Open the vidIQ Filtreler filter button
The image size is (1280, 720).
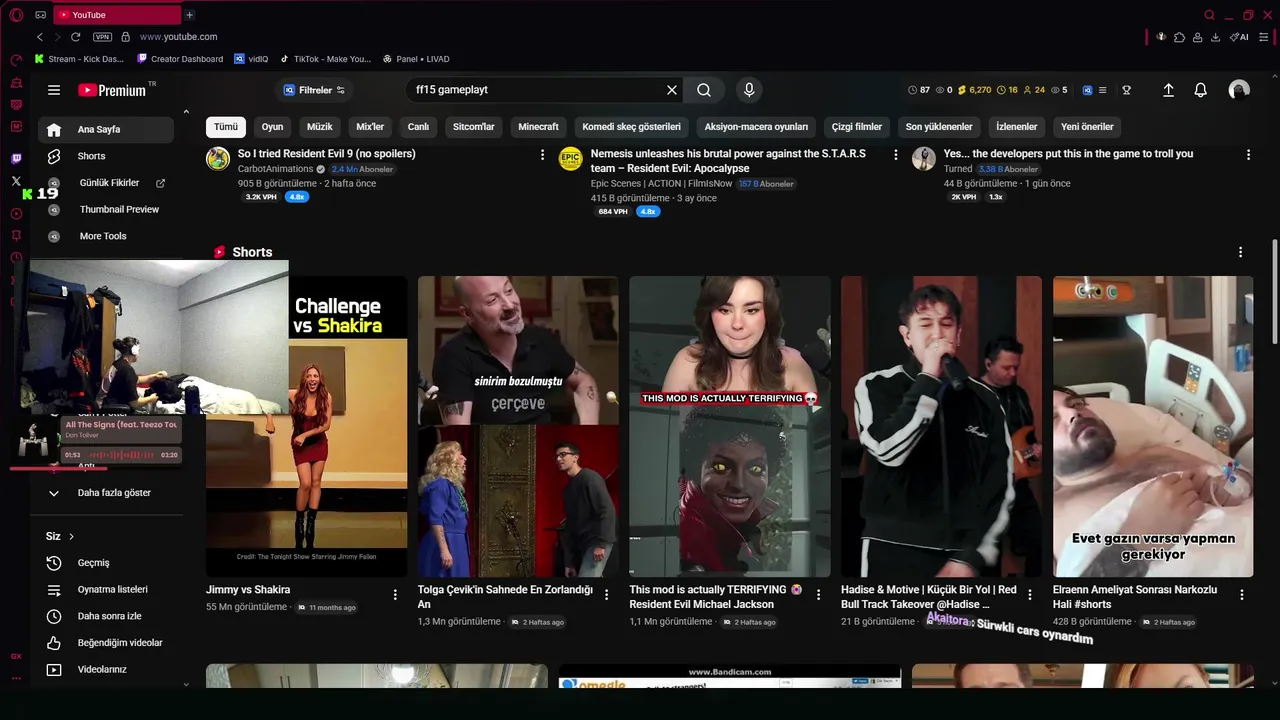pos(314,90)
